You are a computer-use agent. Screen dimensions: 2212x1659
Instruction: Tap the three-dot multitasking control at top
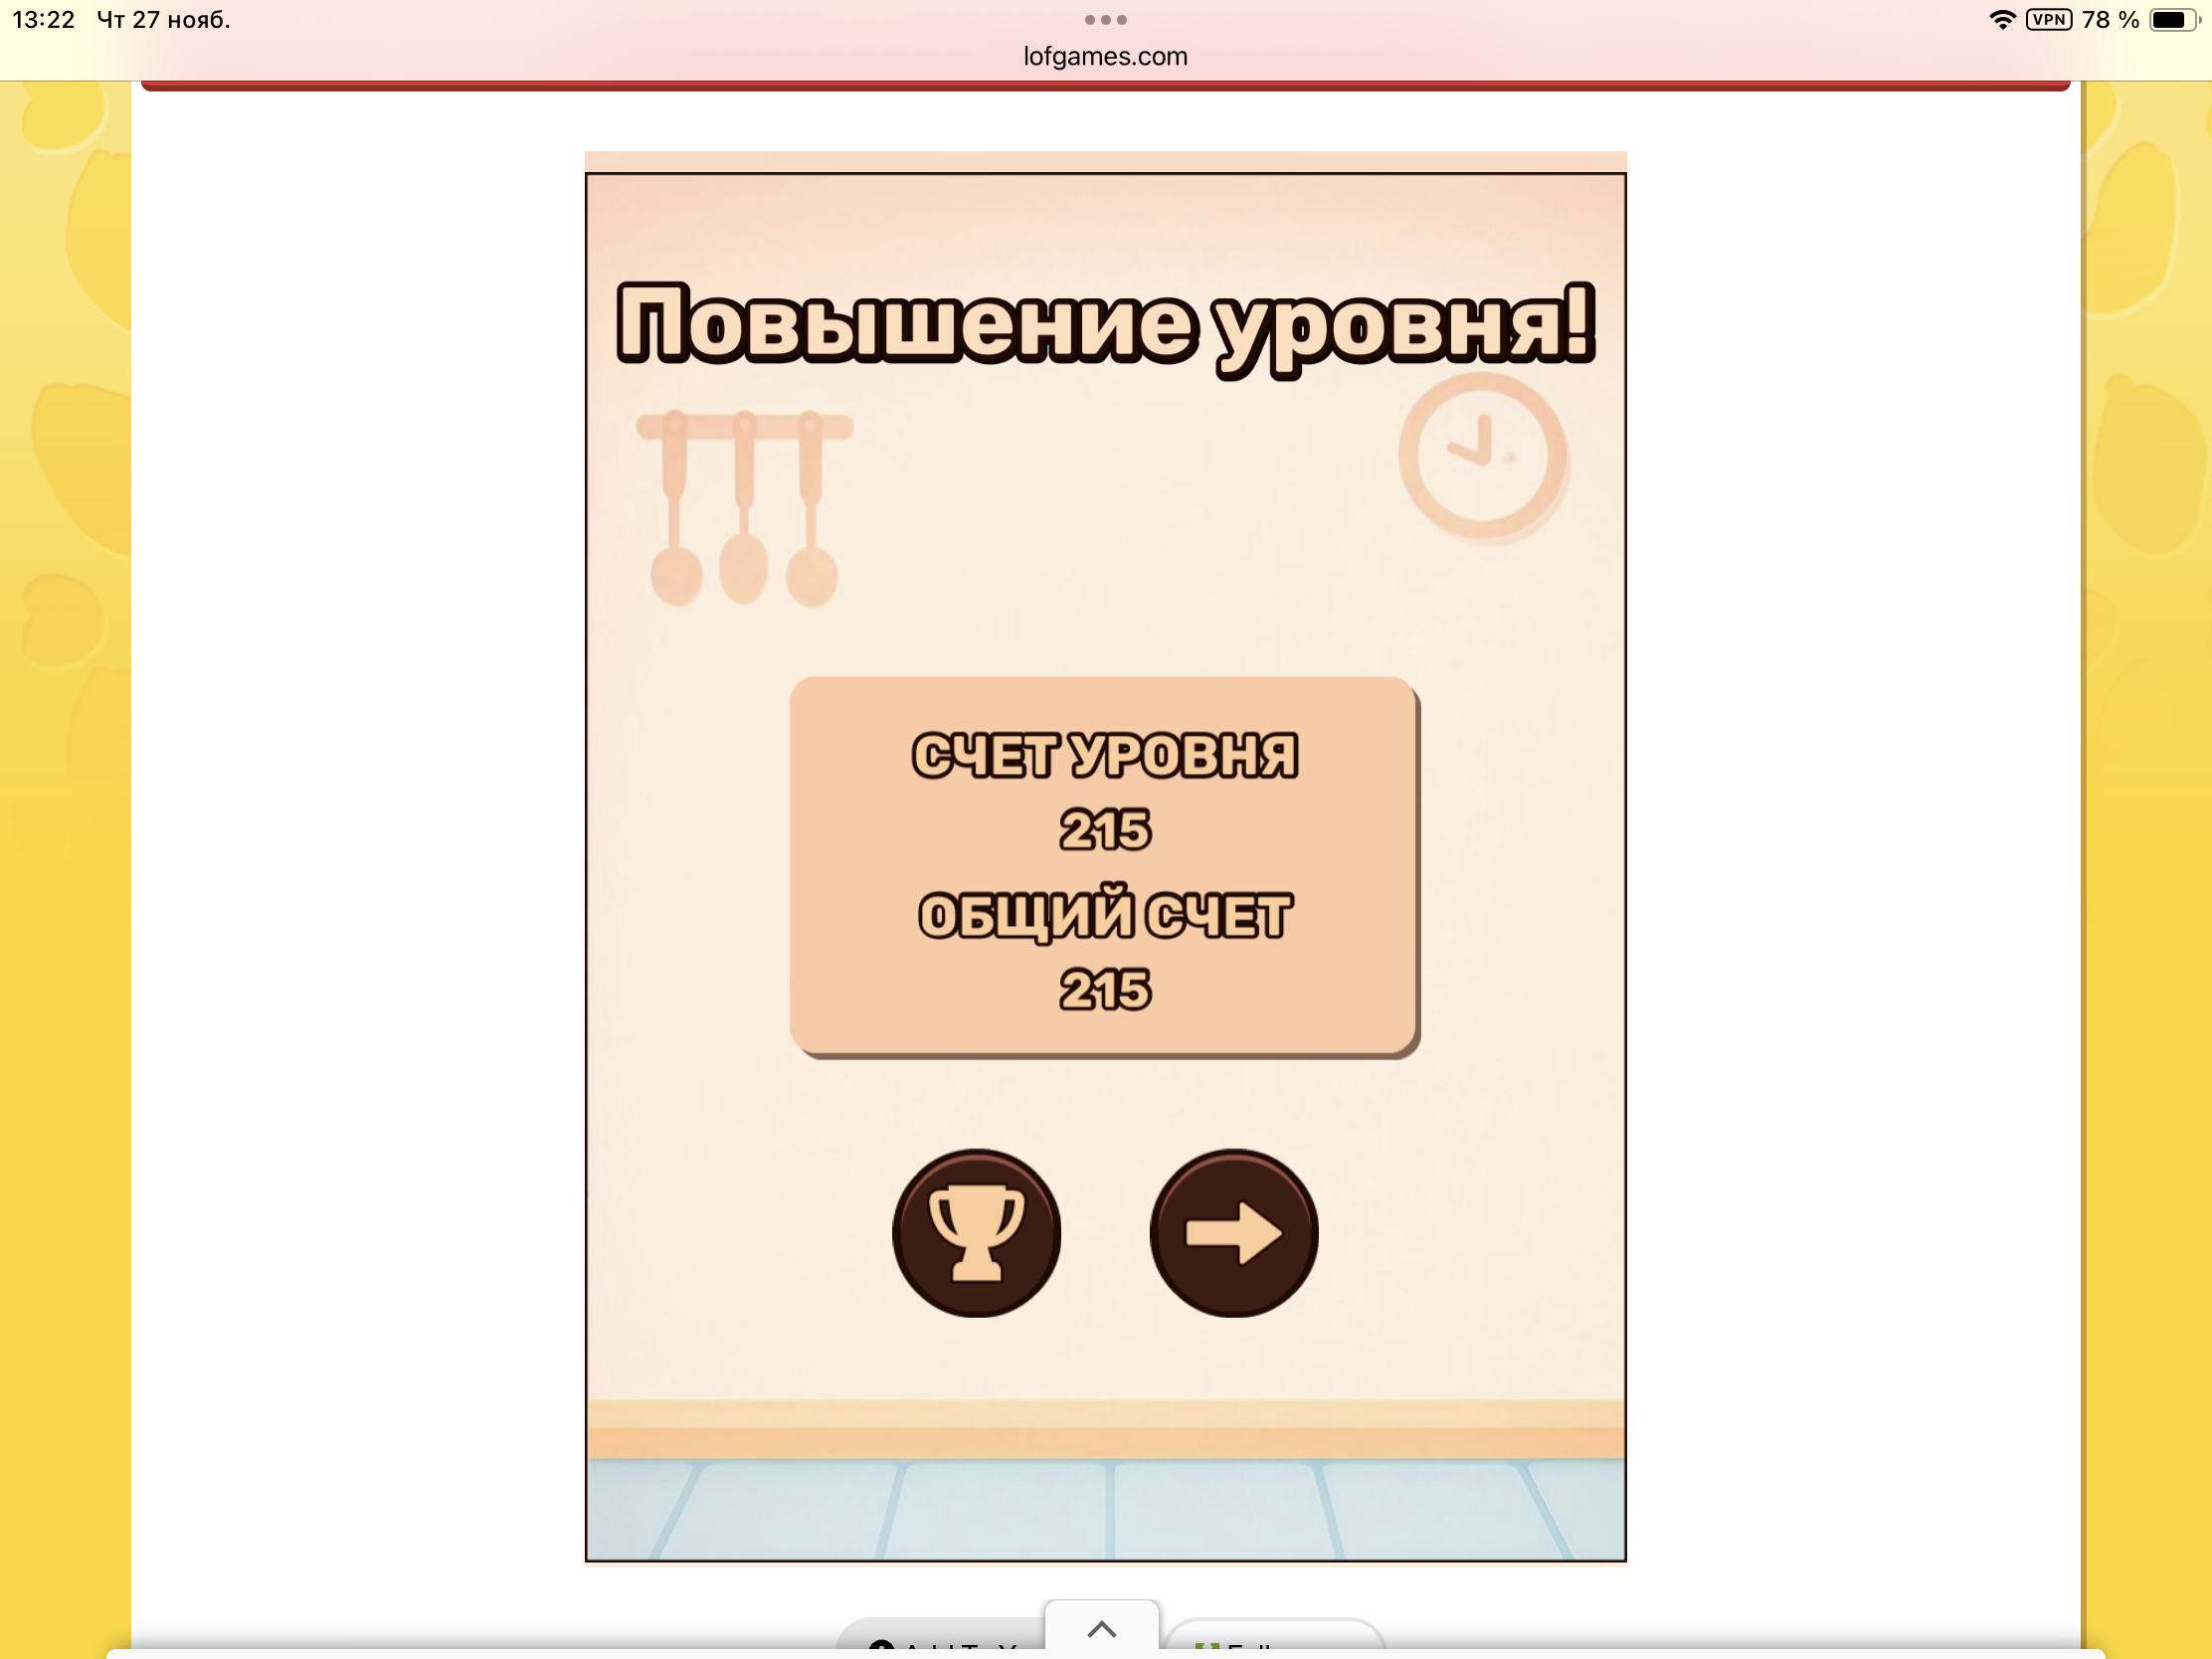[1105, 20]
